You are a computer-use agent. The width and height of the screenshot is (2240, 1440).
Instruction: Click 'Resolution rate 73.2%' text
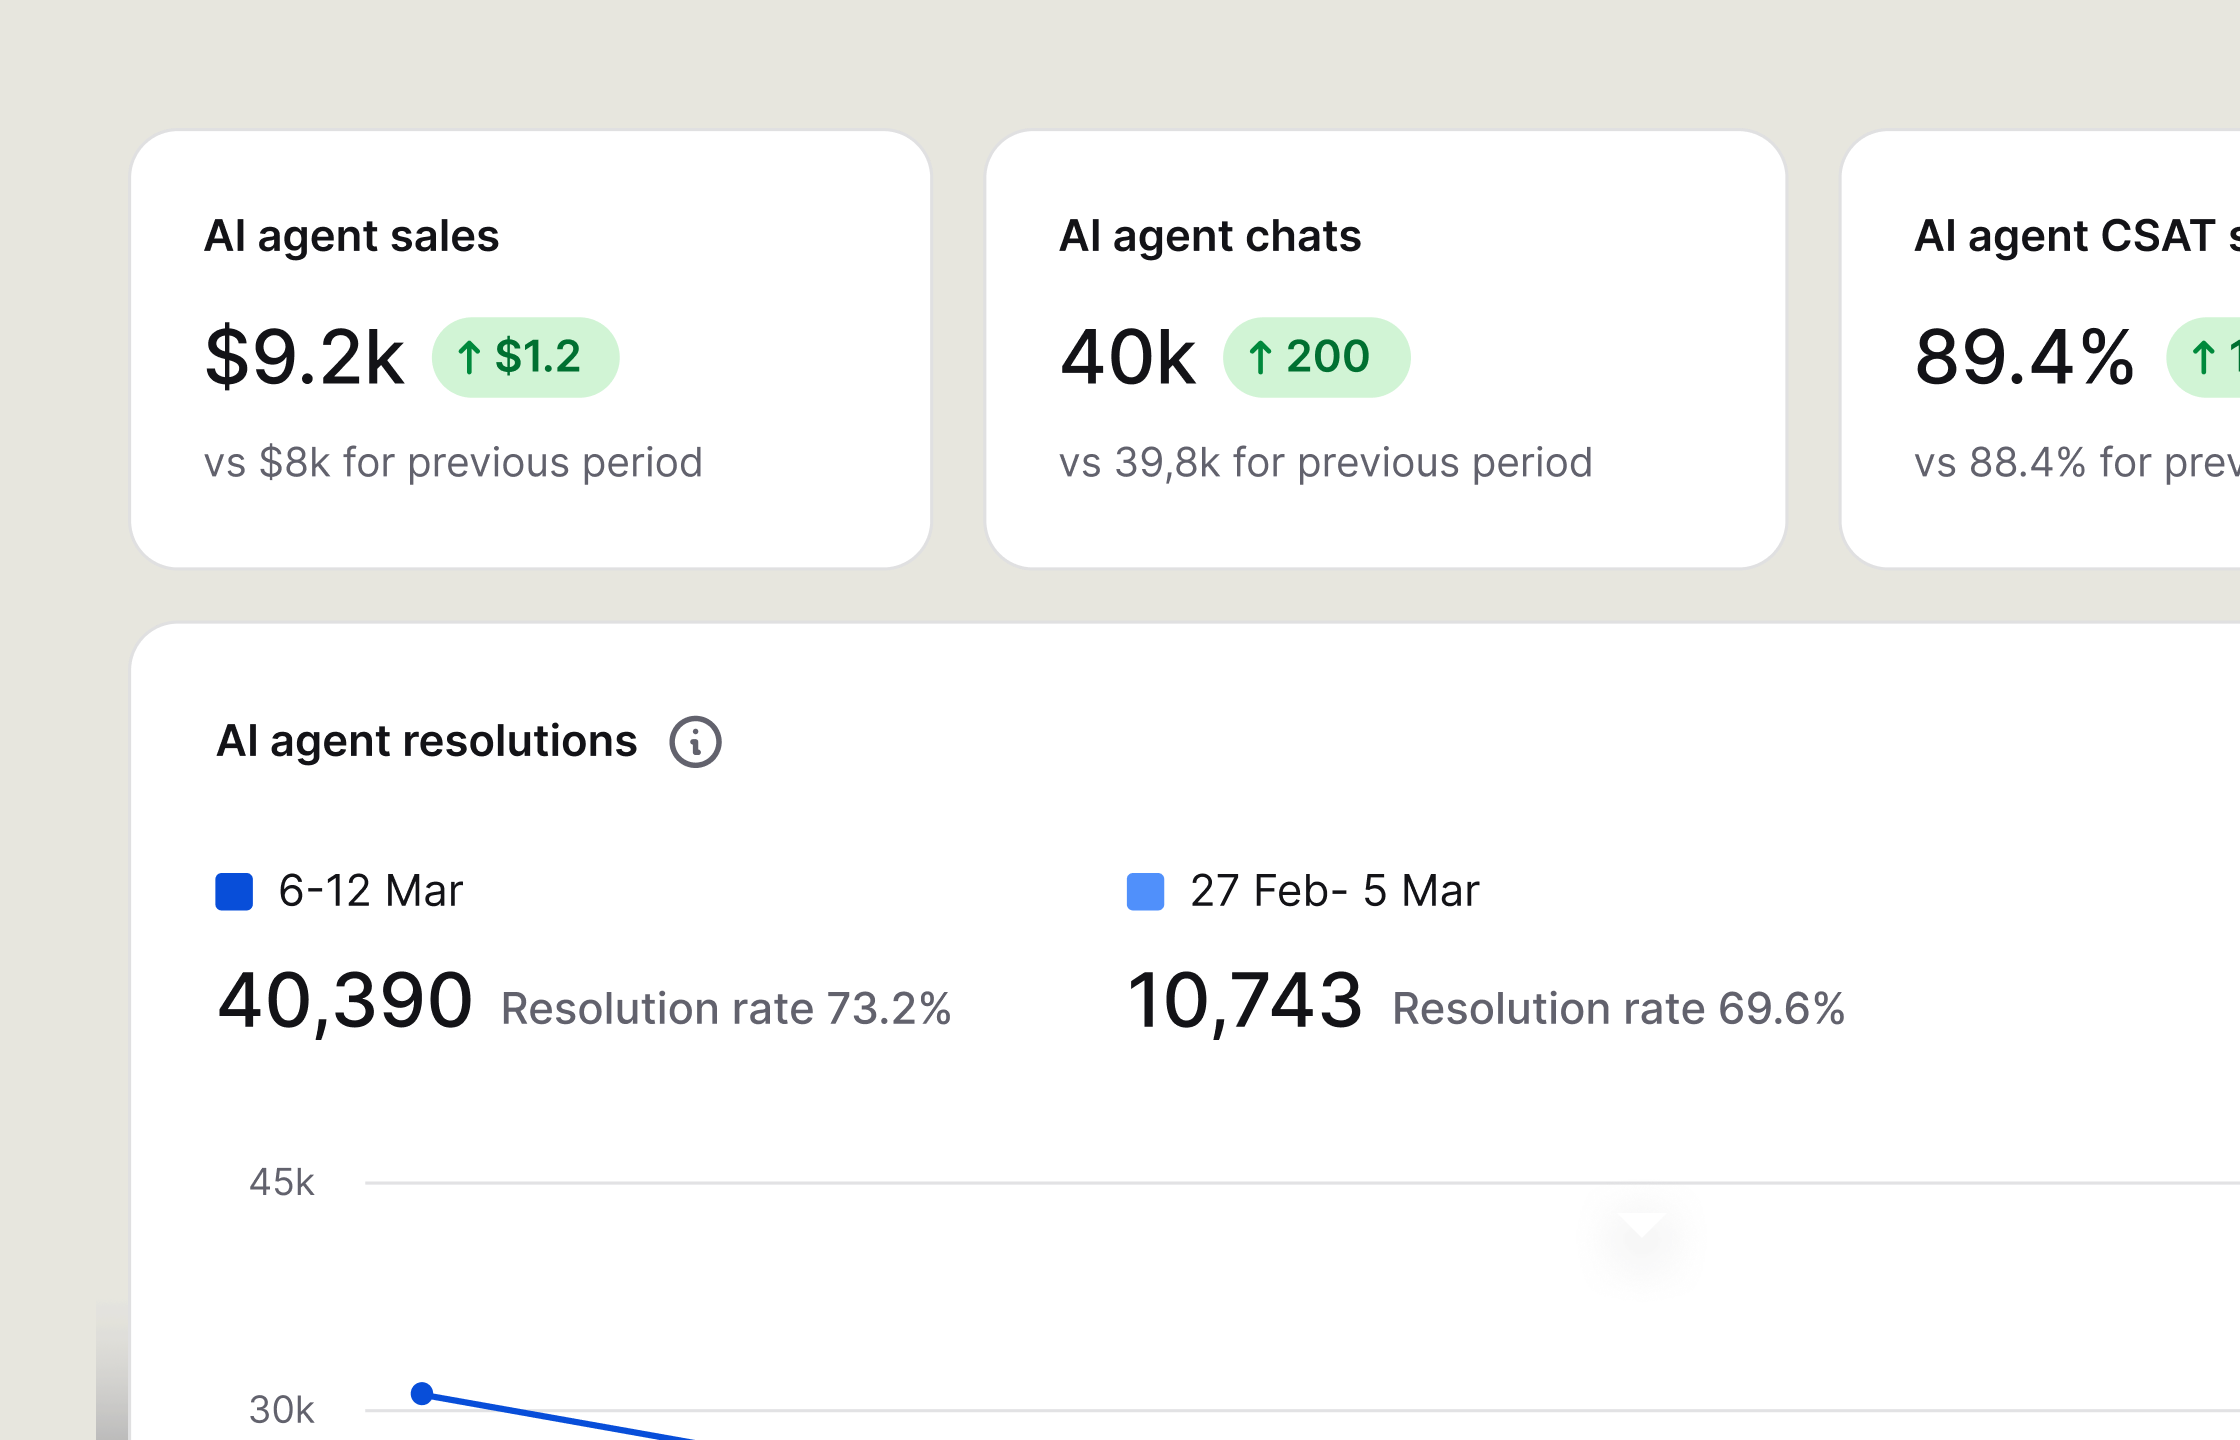[726, 1009]
